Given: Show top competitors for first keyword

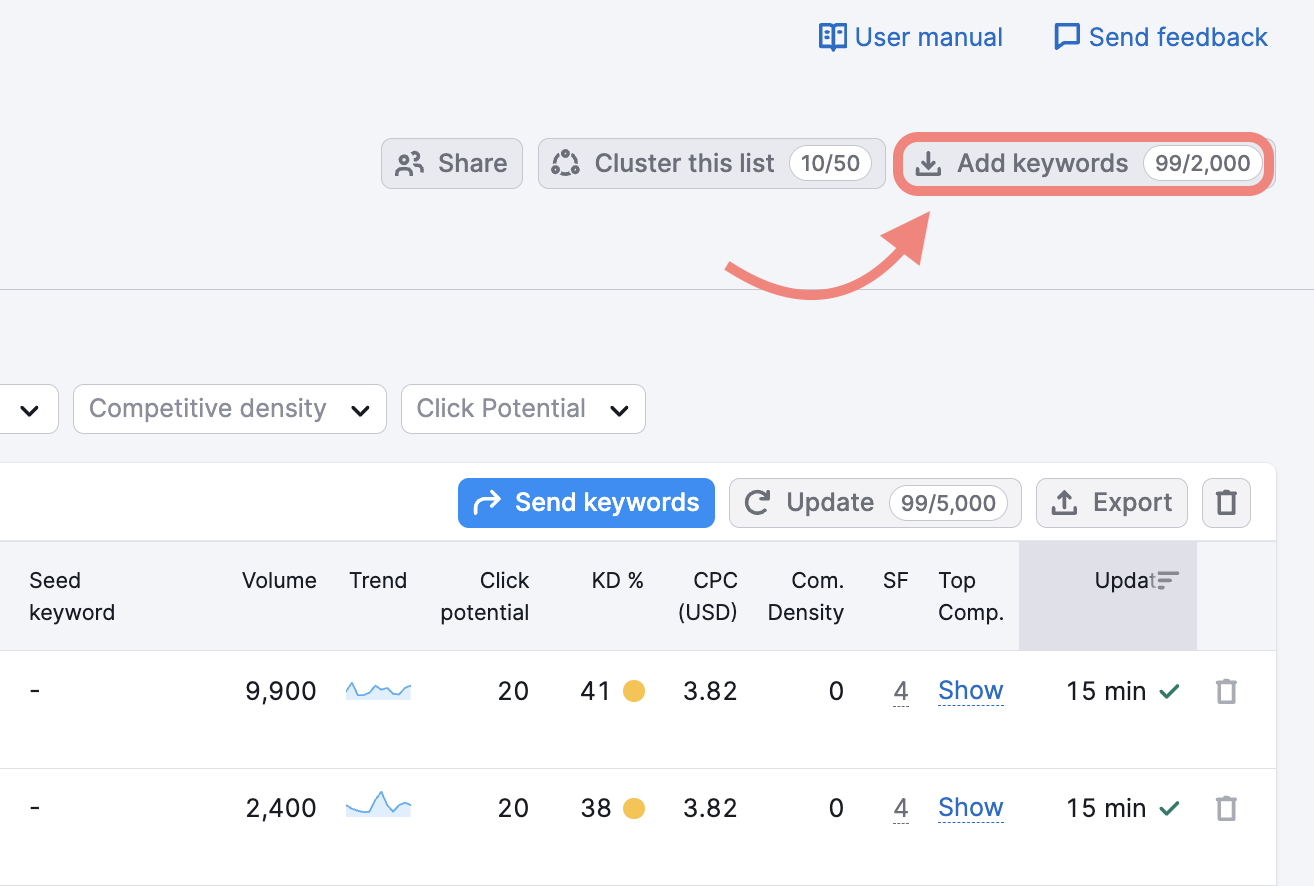Looking at the screenshot, I should click(970, 691).
